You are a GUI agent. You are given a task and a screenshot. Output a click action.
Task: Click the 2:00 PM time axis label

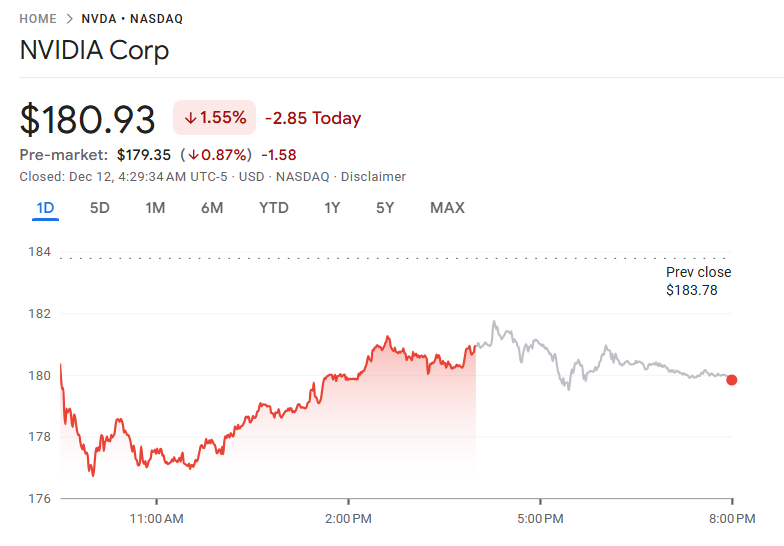348,519
